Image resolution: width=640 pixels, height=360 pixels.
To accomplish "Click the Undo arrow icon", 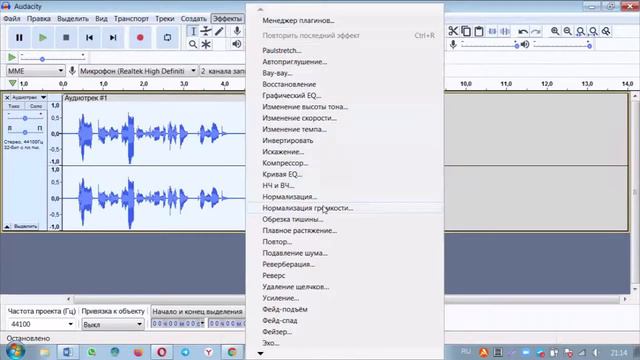I will point(523,31).
